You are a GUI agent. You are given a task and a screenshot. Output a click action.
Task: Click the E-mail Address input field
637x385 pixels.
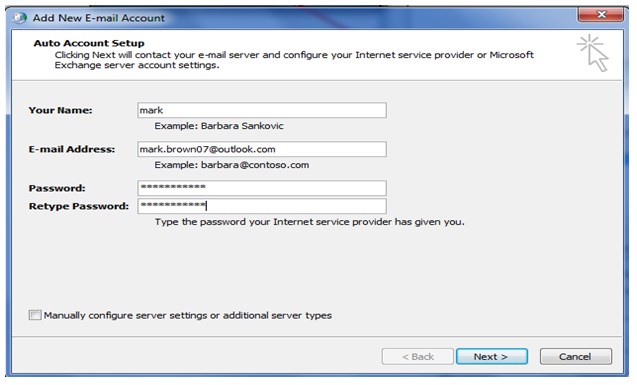[262, 149]
